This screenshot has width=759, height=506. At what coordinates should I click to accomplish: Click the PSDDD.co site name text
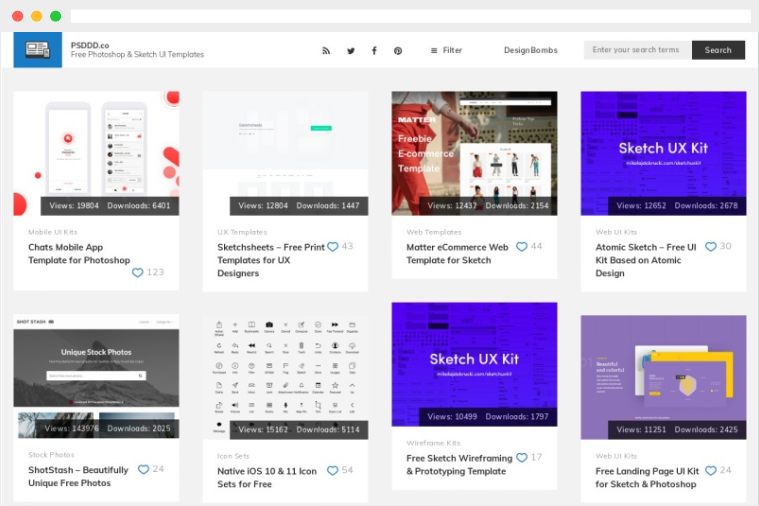[90, 45]
